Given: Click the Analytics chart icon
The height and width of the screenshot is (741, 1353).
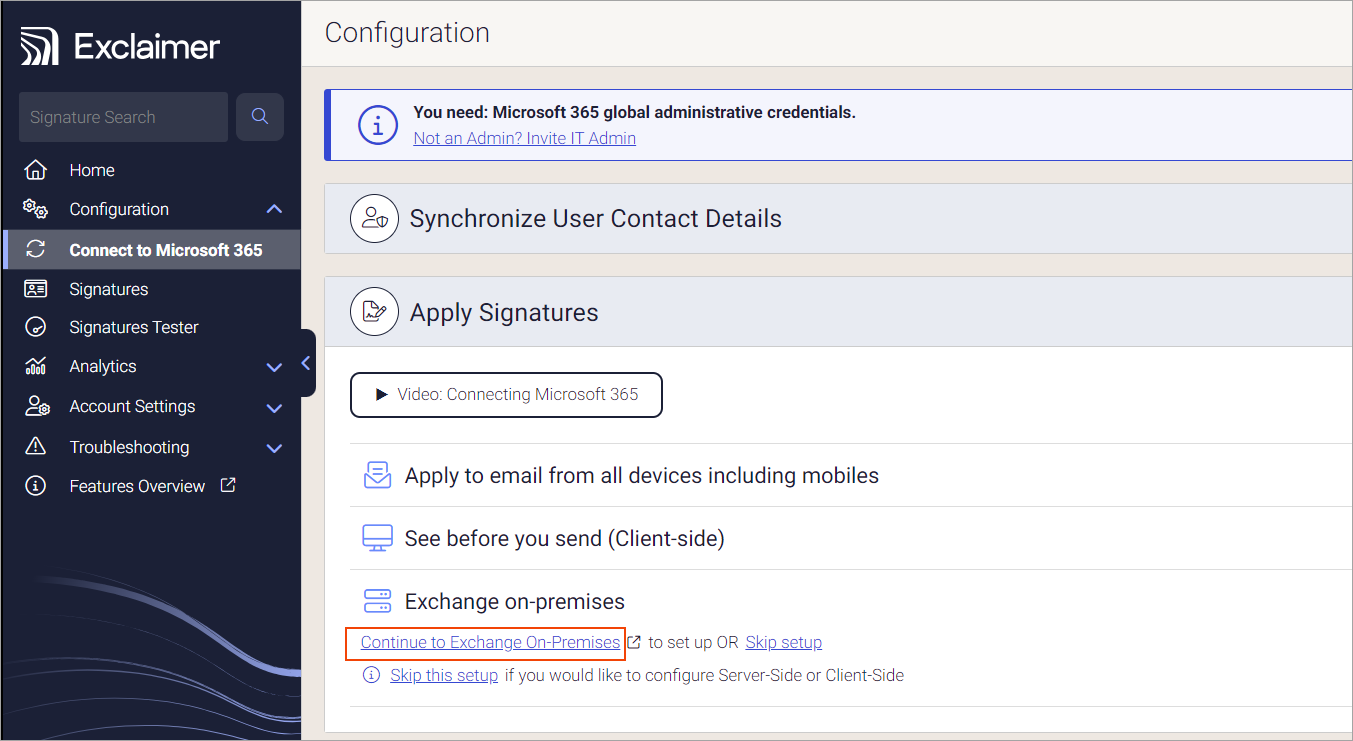Looking at the screenshot, I should [35, 366].
